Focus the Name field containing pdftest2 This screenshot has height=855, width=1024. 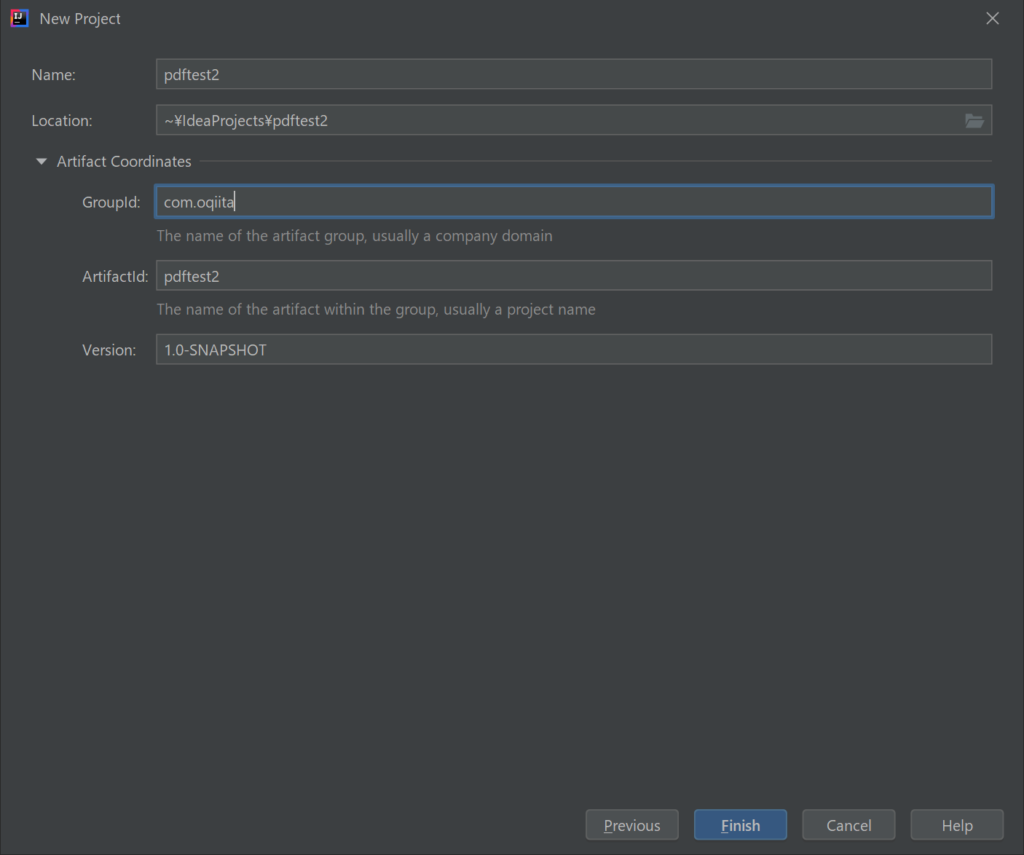click(573, 74)
